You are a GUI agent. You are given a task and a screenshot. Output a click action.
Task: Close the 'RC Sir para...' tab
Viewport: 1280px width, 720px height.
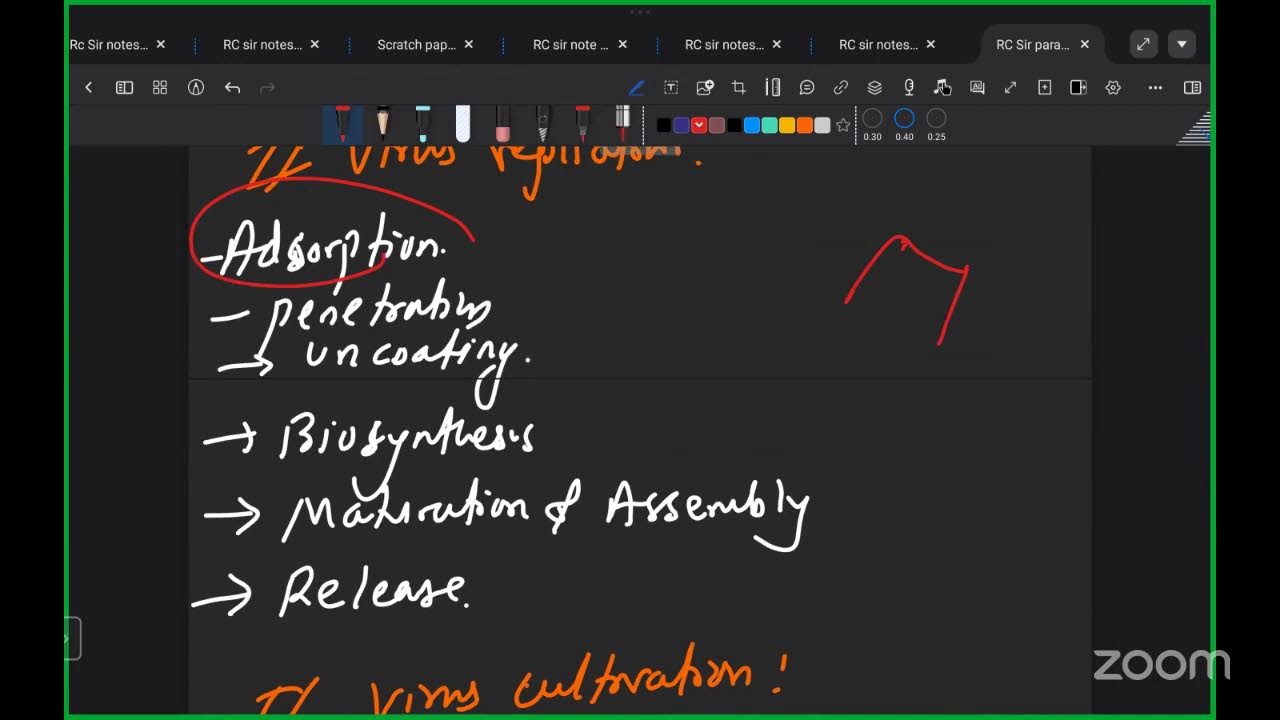coord(1085,45)
